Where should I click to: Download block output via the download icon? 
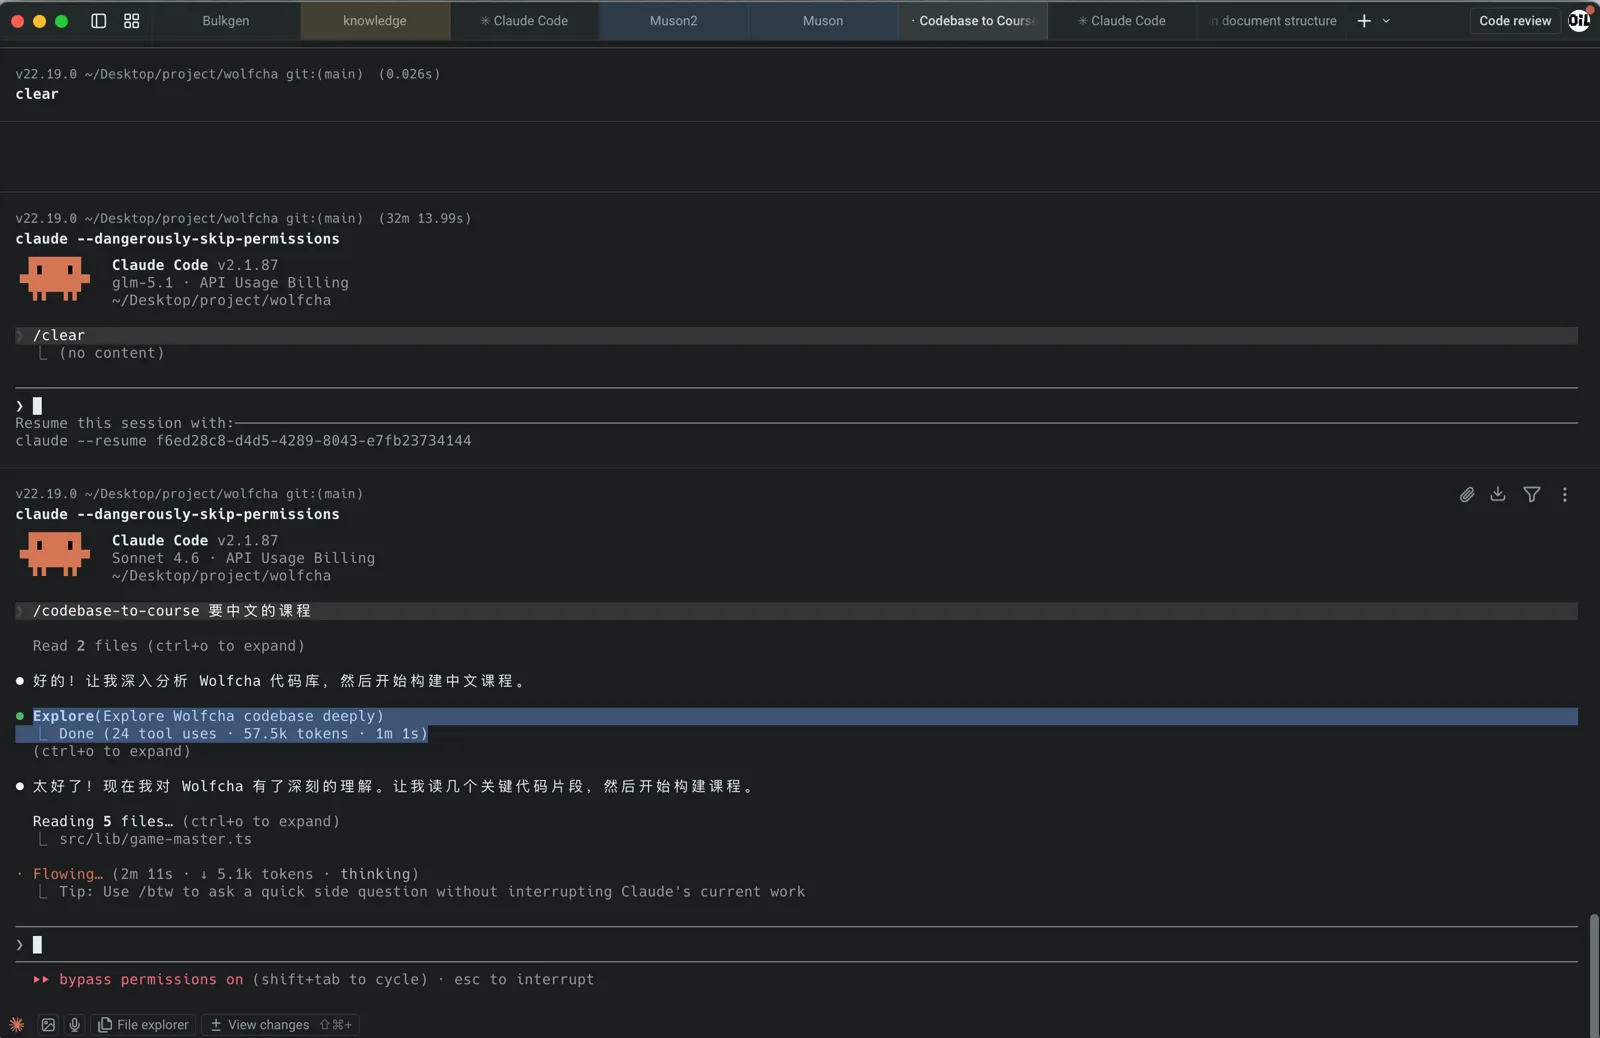click(x=1498, y=494)
